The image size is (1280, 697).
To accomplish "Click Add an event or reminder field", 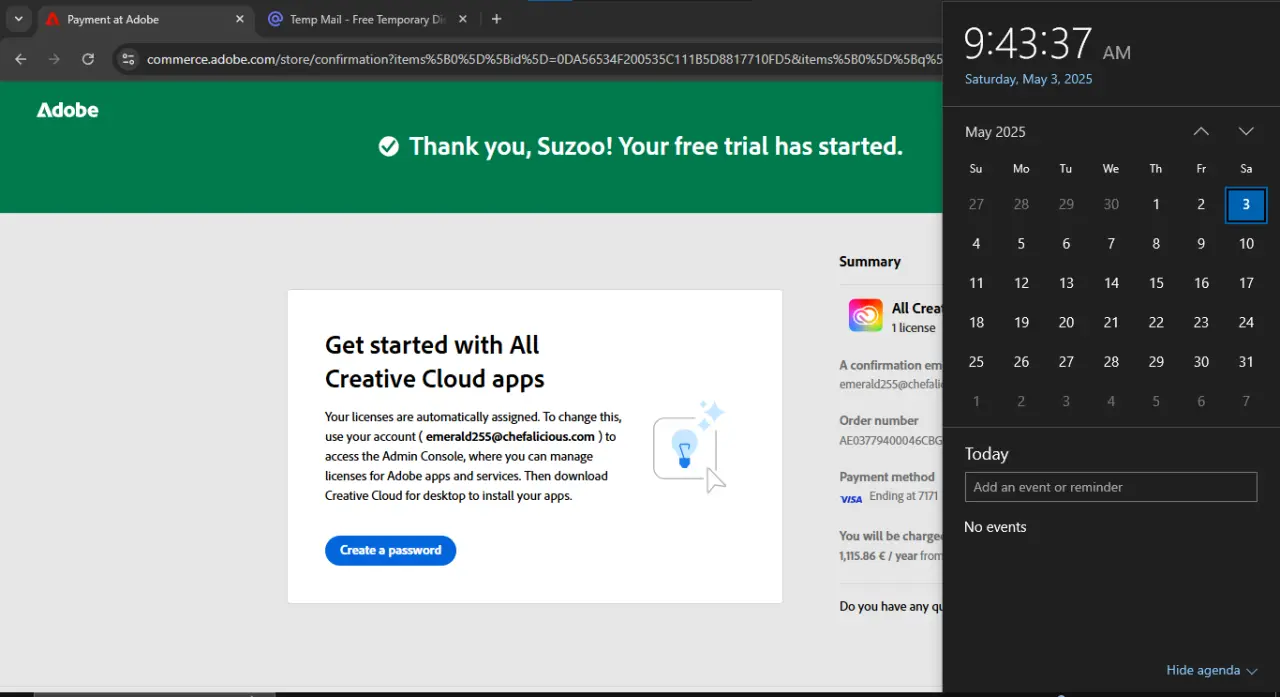I will [1110, 487].
